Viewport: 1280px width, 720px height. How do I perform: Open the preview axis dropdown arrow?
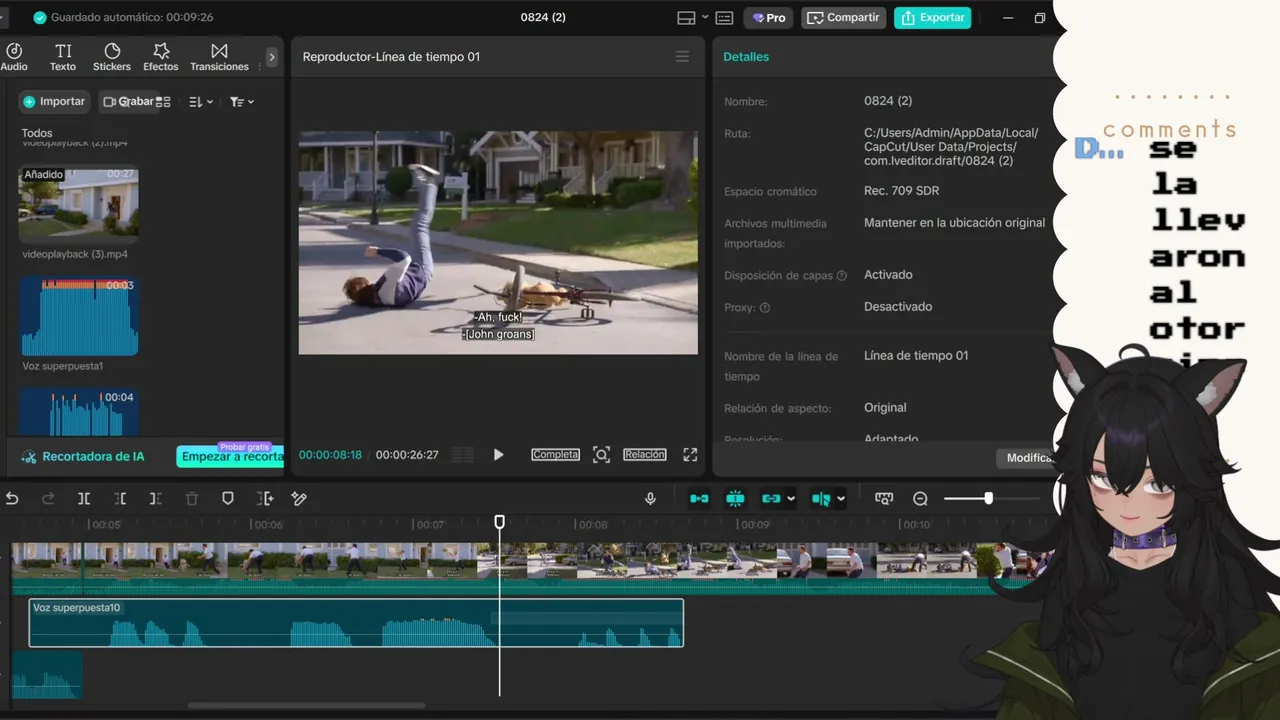(x=841, y=498)
